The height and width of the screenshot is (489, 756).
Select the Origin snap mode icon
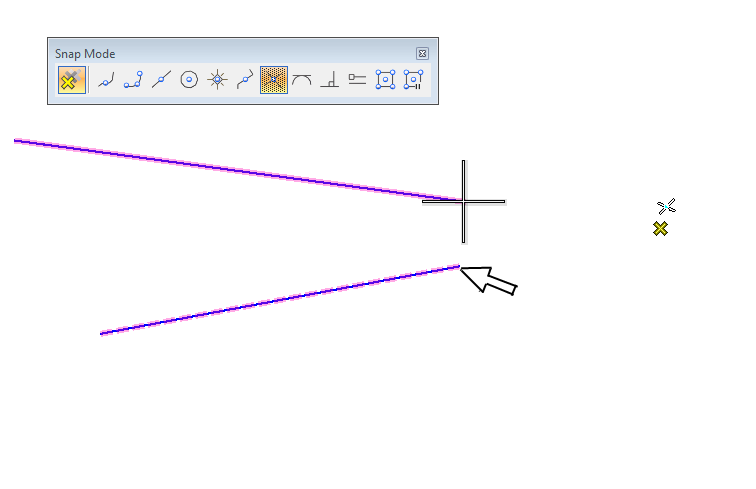click(217, 80)
